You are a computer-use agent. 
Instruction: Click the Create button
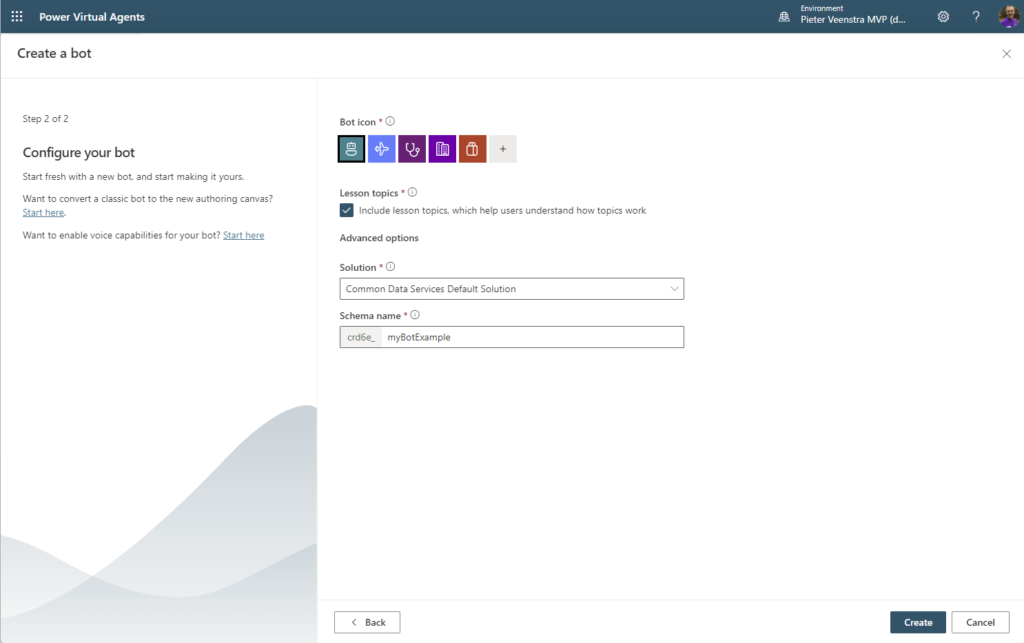click(918, 622)
